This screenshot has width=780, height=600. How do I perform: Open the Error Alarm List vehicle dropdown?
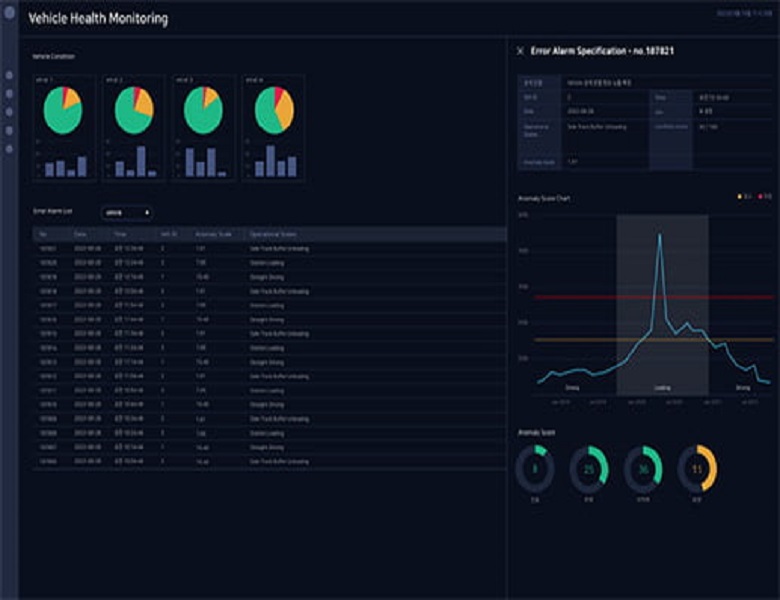(126, 212)
